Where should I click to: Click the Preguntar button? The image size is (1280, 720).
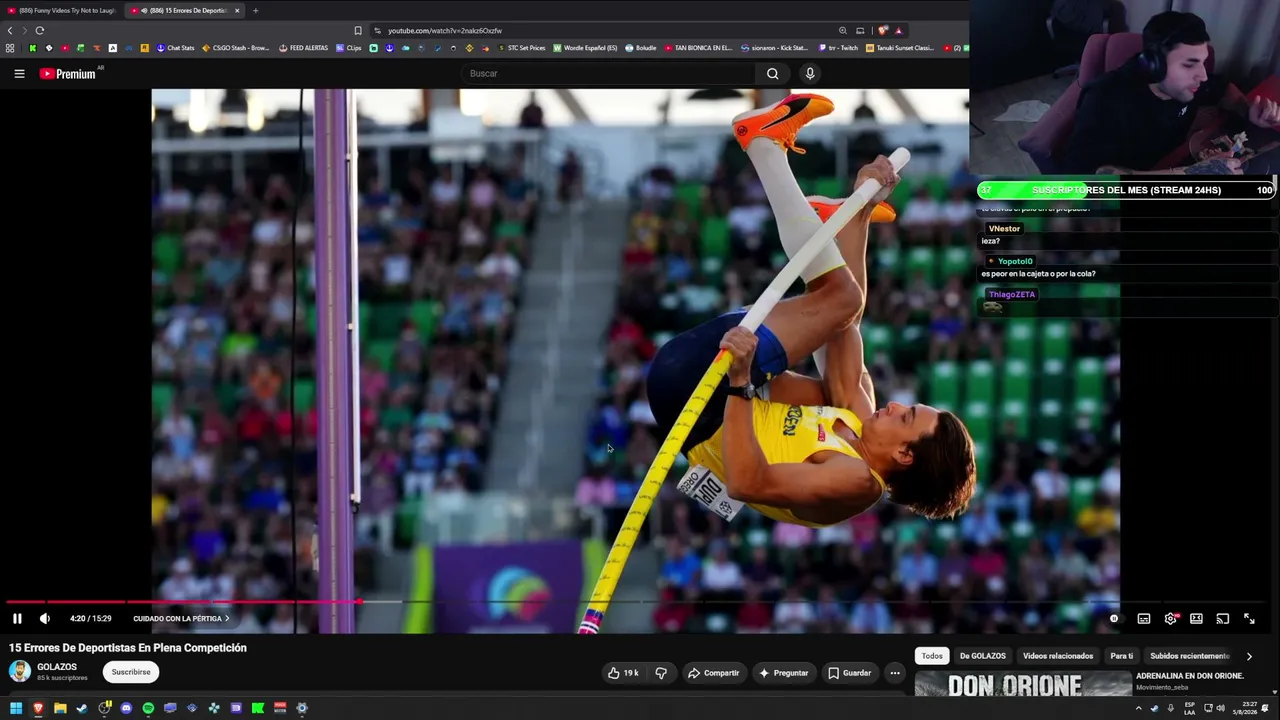[x=783, y=673]
